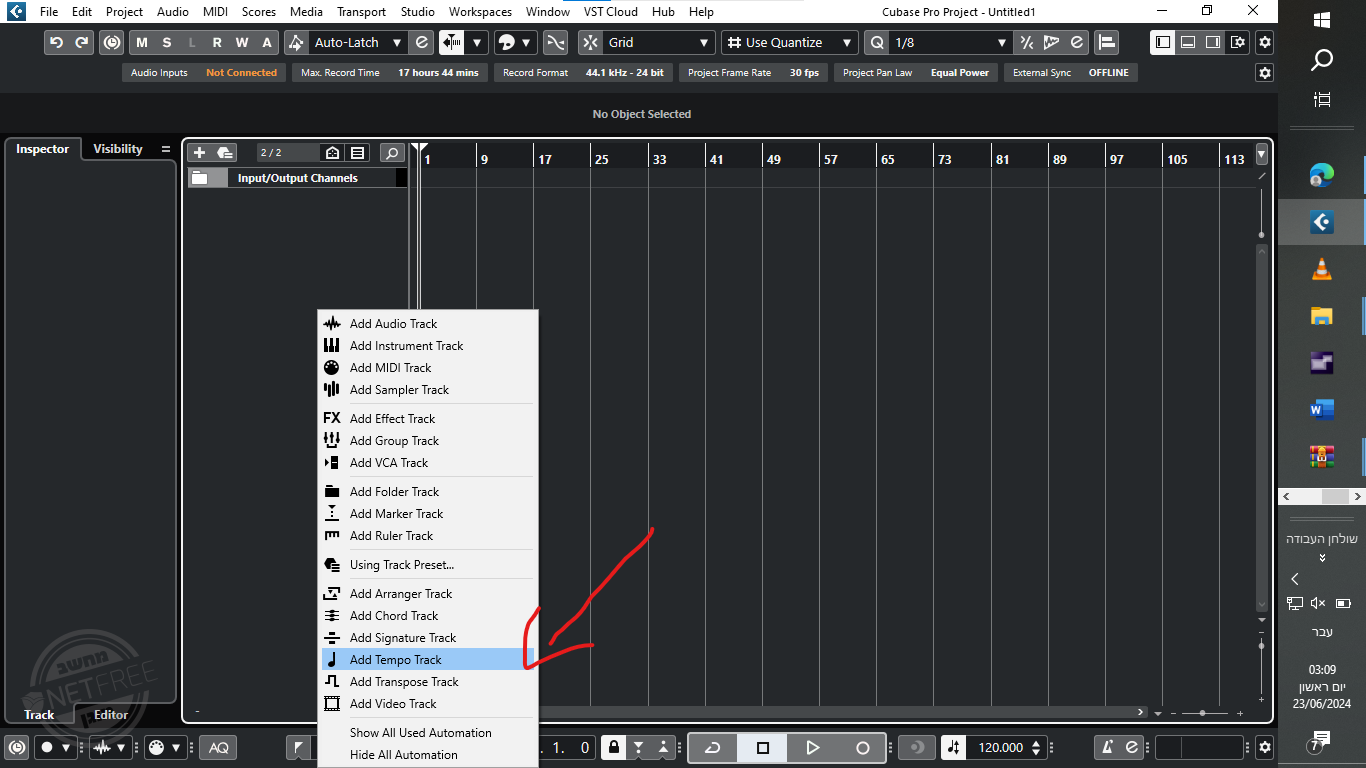Open the automation panel with the e icon
The image size is (1366, 768).
(422, 43)
